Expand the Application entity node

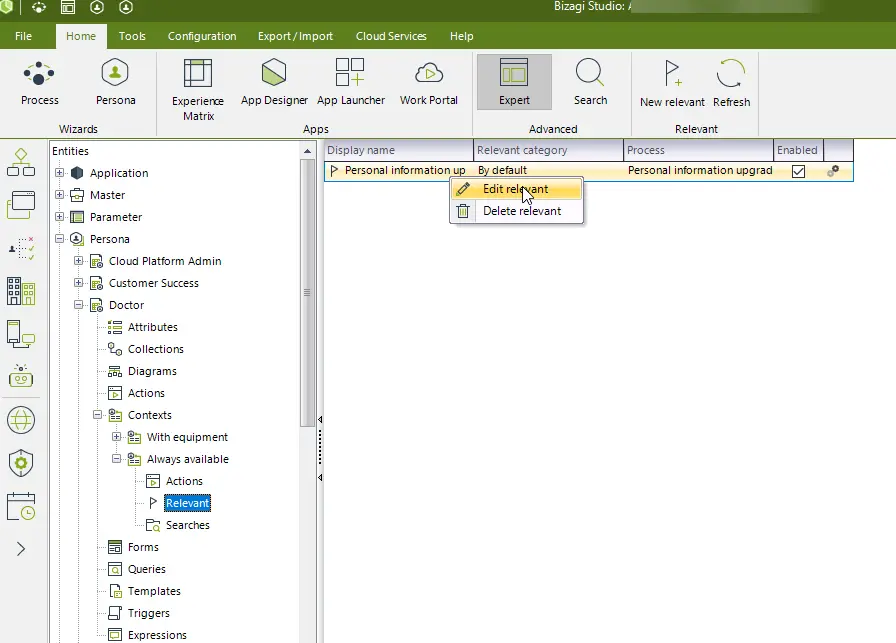coord(59,173)
